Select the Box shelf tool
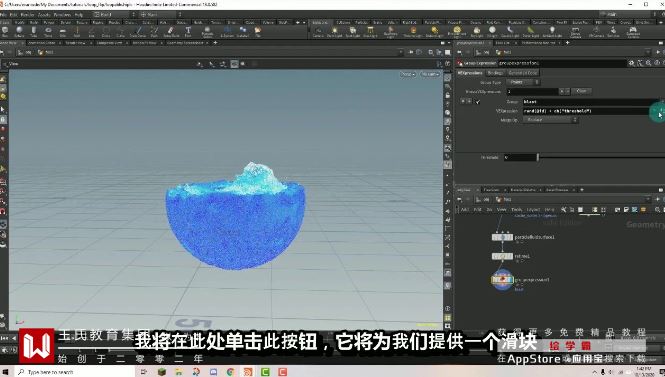Viewport: 665px width, 377px height. 5,31
